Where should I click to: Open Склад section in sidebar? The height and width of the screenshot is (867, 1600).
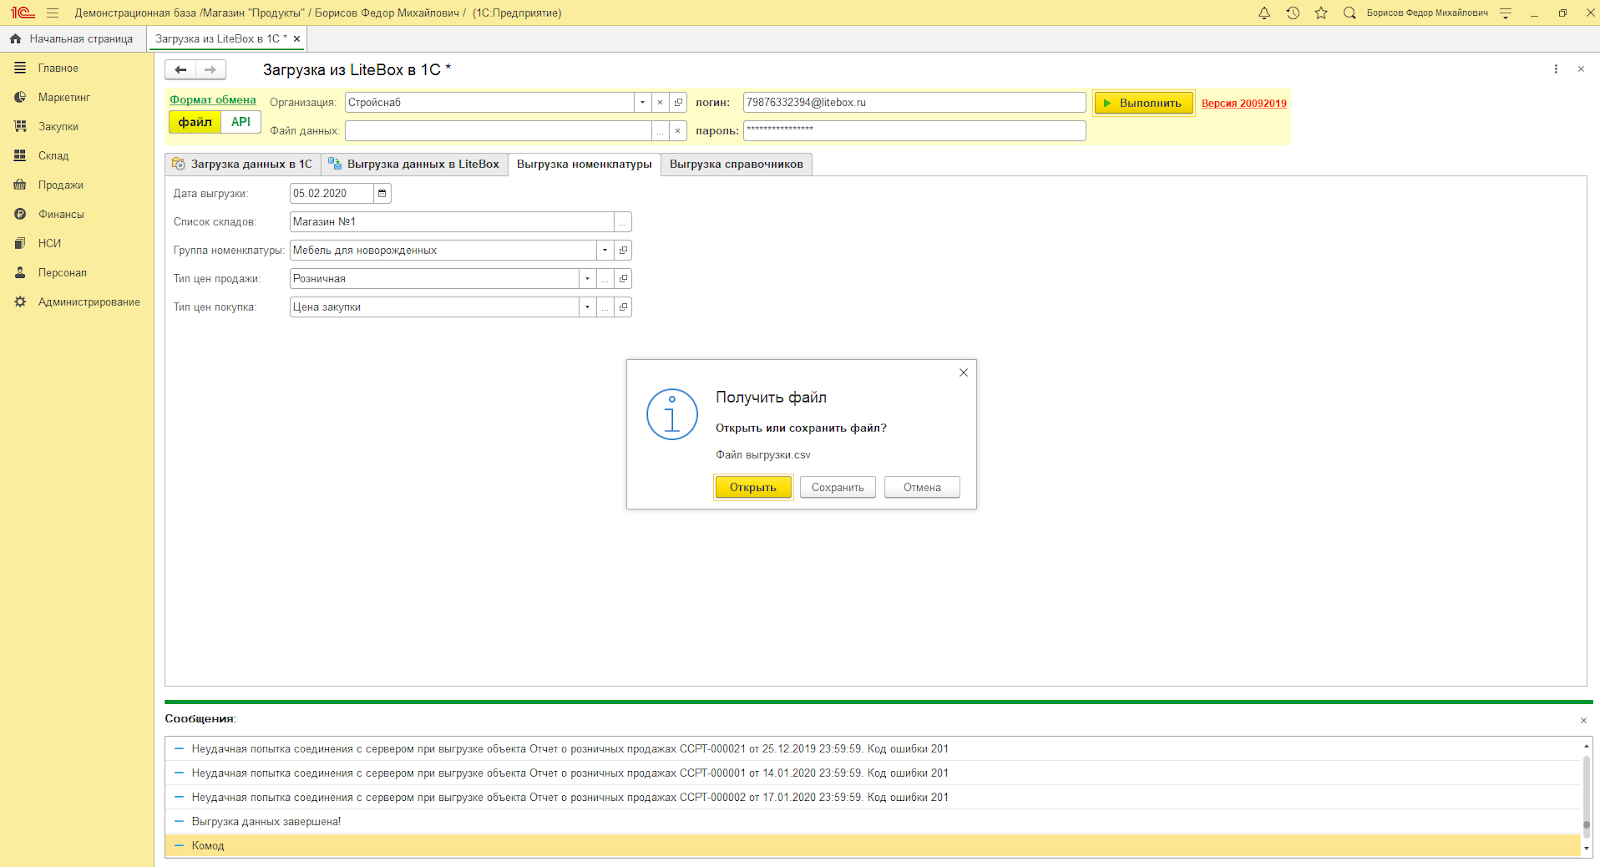tap(53, 156)
